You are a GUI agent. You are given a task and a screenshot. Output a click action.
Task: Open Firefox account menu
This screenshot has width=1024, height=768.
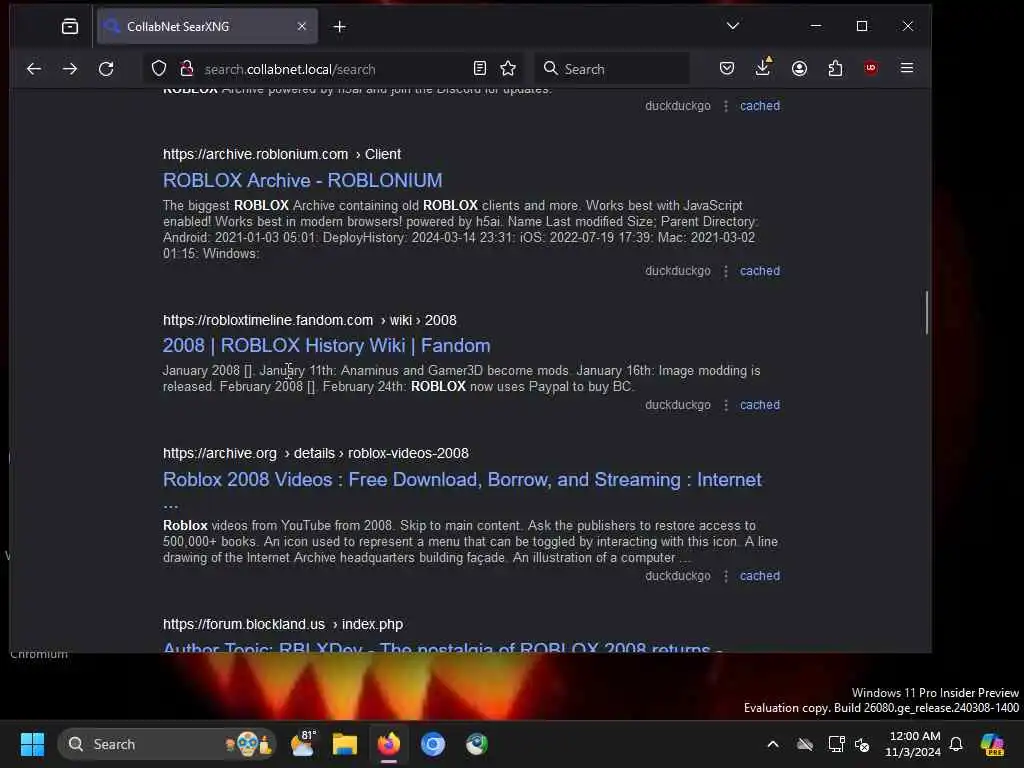(799, 69)
